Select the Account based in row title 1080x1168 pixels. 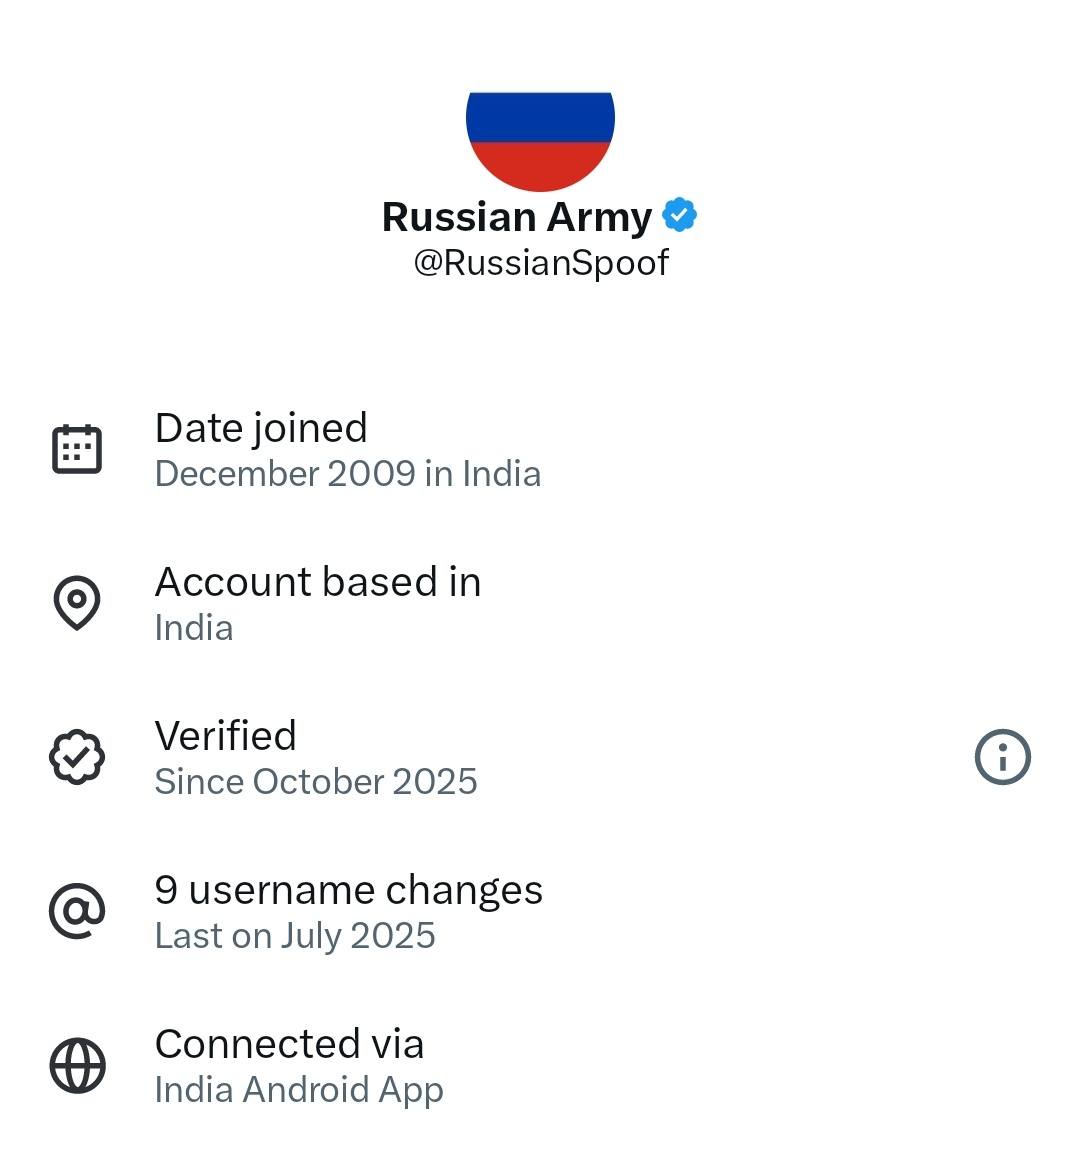(x=318, y=582)
